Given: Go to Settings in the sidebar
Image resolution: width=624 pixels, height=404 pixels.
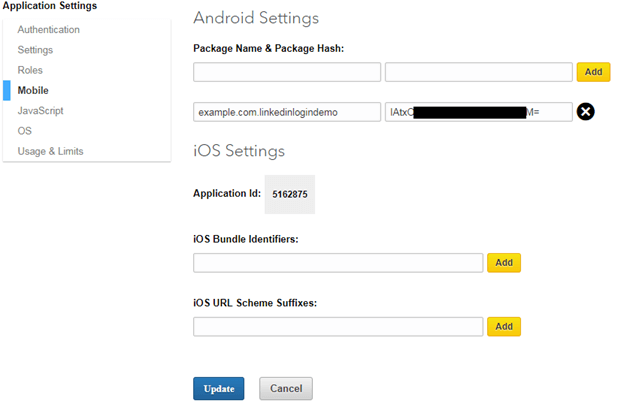Looking at the screenshot, I should tap(35, 50).
